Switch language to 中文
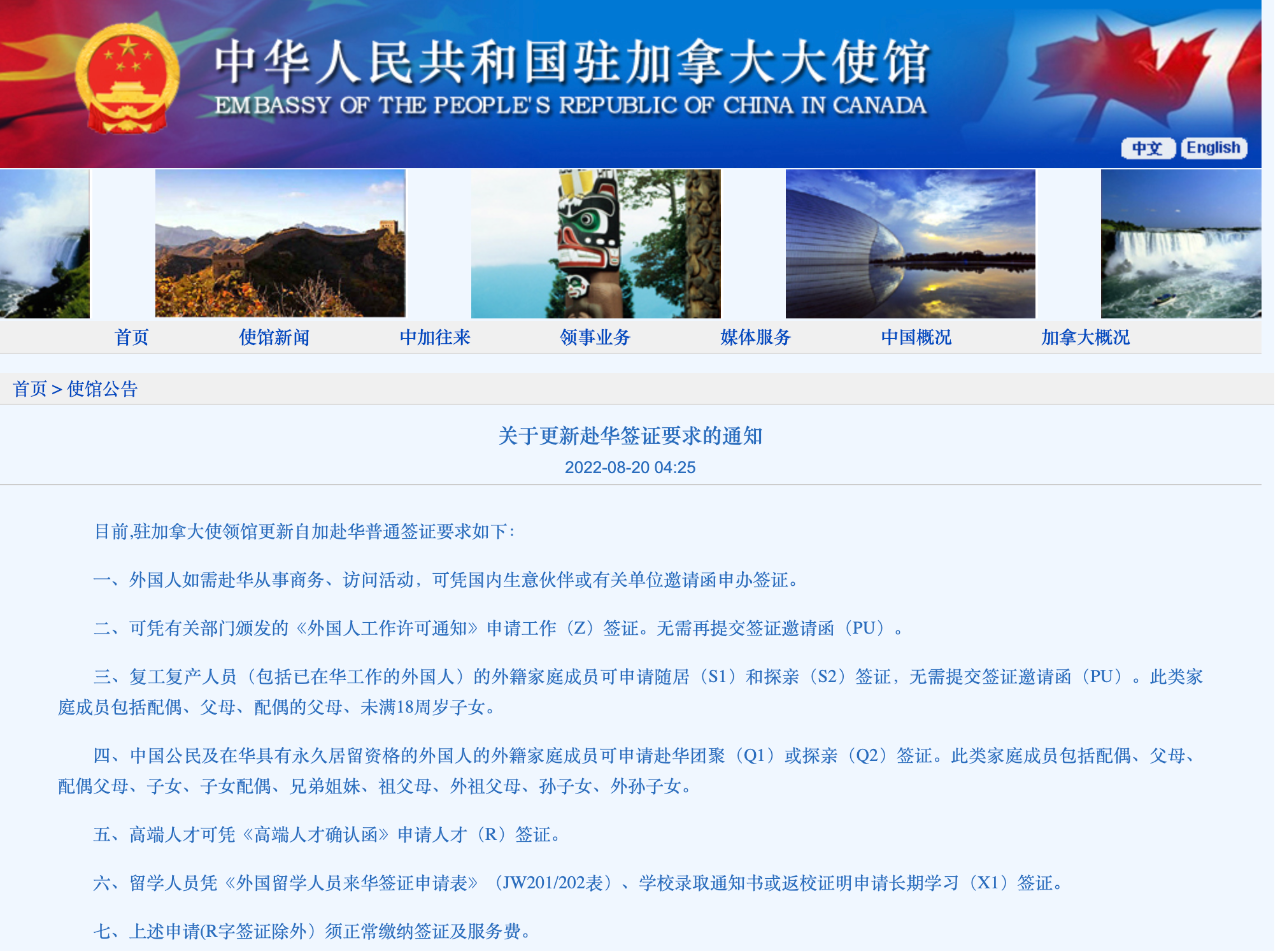The height and width of the screenshot is (951, 1280). click(x=1147, y=148)
